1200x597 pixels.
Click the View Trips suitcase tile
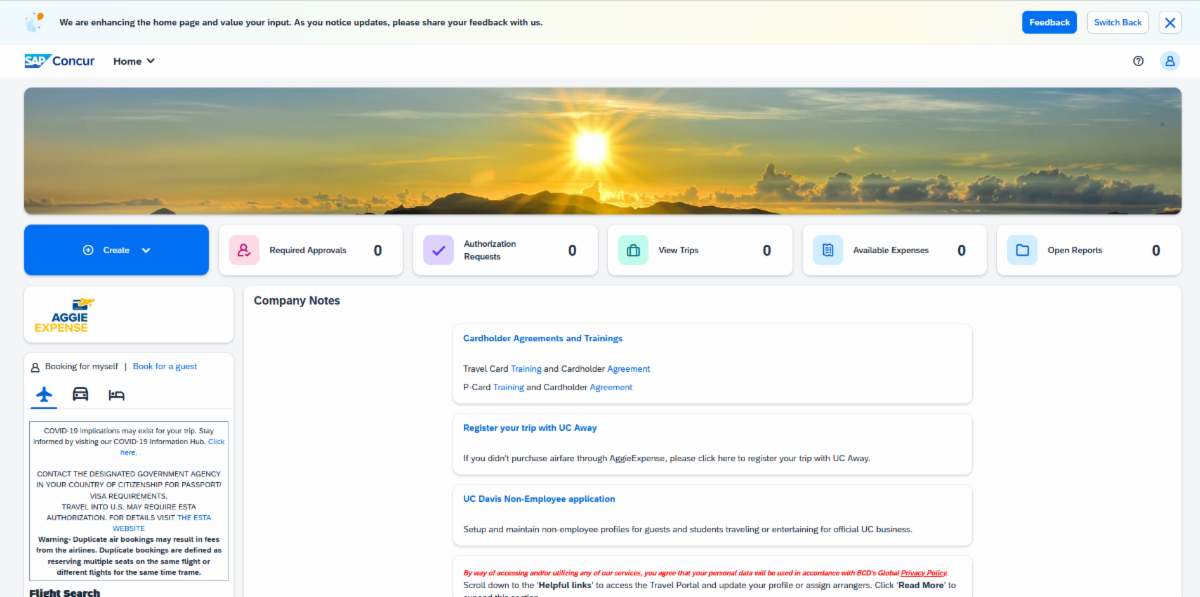699,250
